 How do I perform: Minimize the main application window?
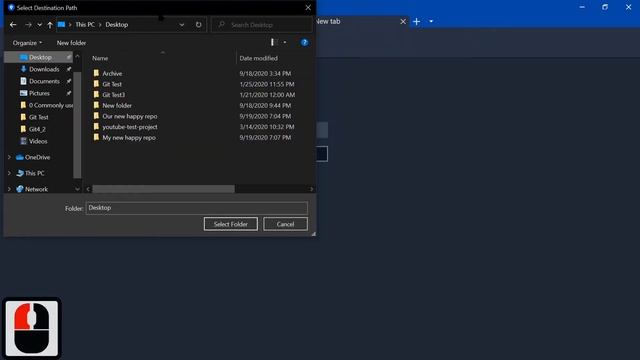pos(582,7)
